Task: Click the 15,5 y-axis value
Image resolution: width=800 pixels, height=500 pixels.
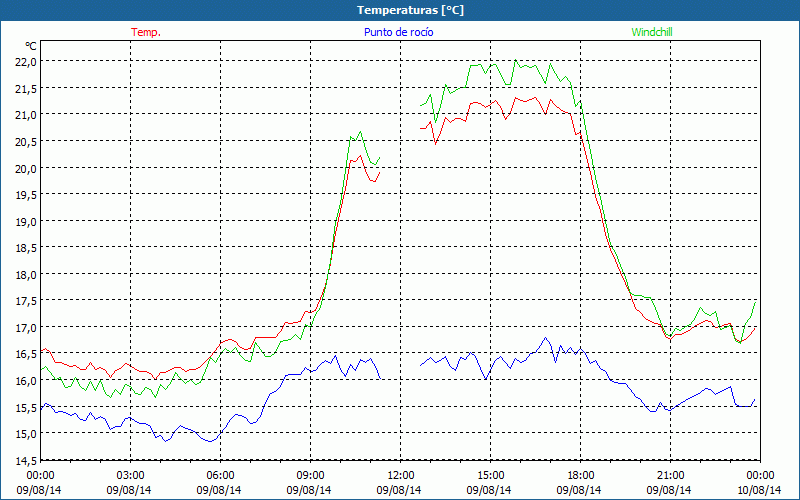Action: coord(28,407)
